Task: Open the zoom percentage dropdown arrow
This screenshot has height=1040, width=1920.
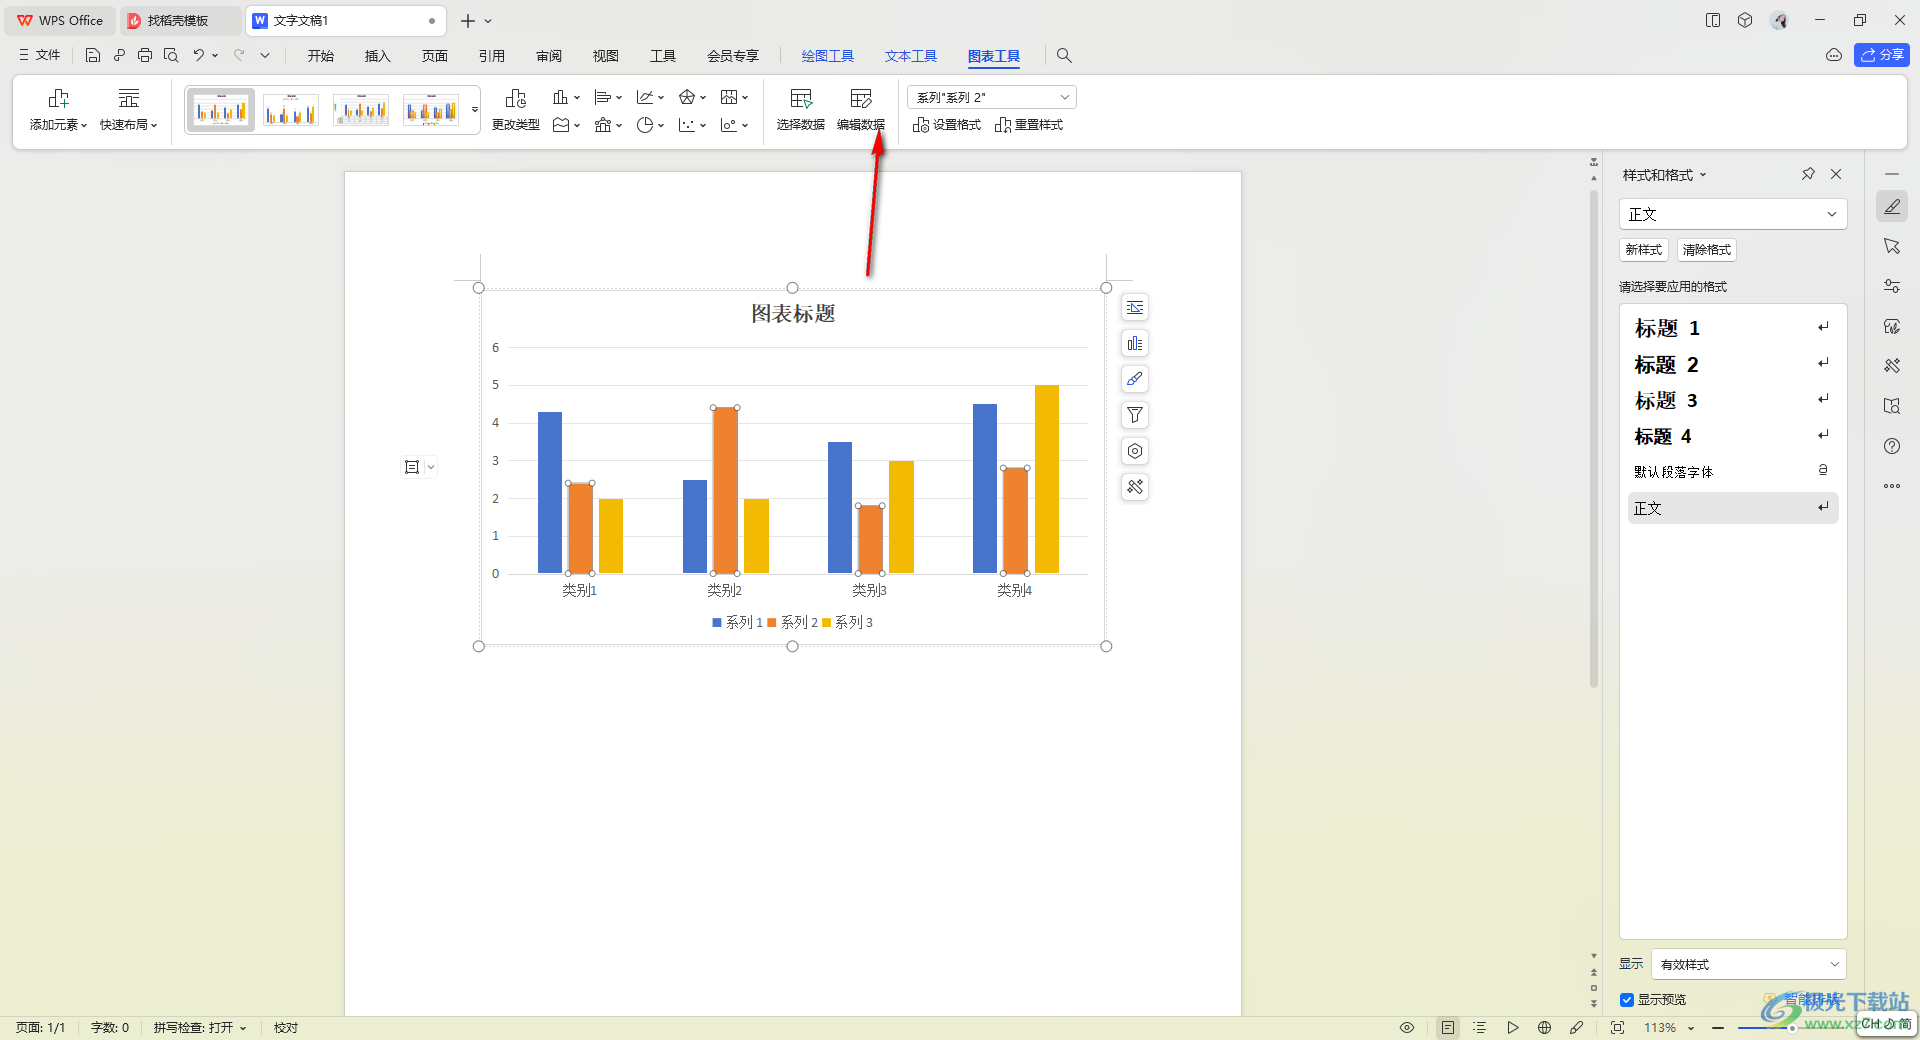Action: click(x=1691, y=1028)
